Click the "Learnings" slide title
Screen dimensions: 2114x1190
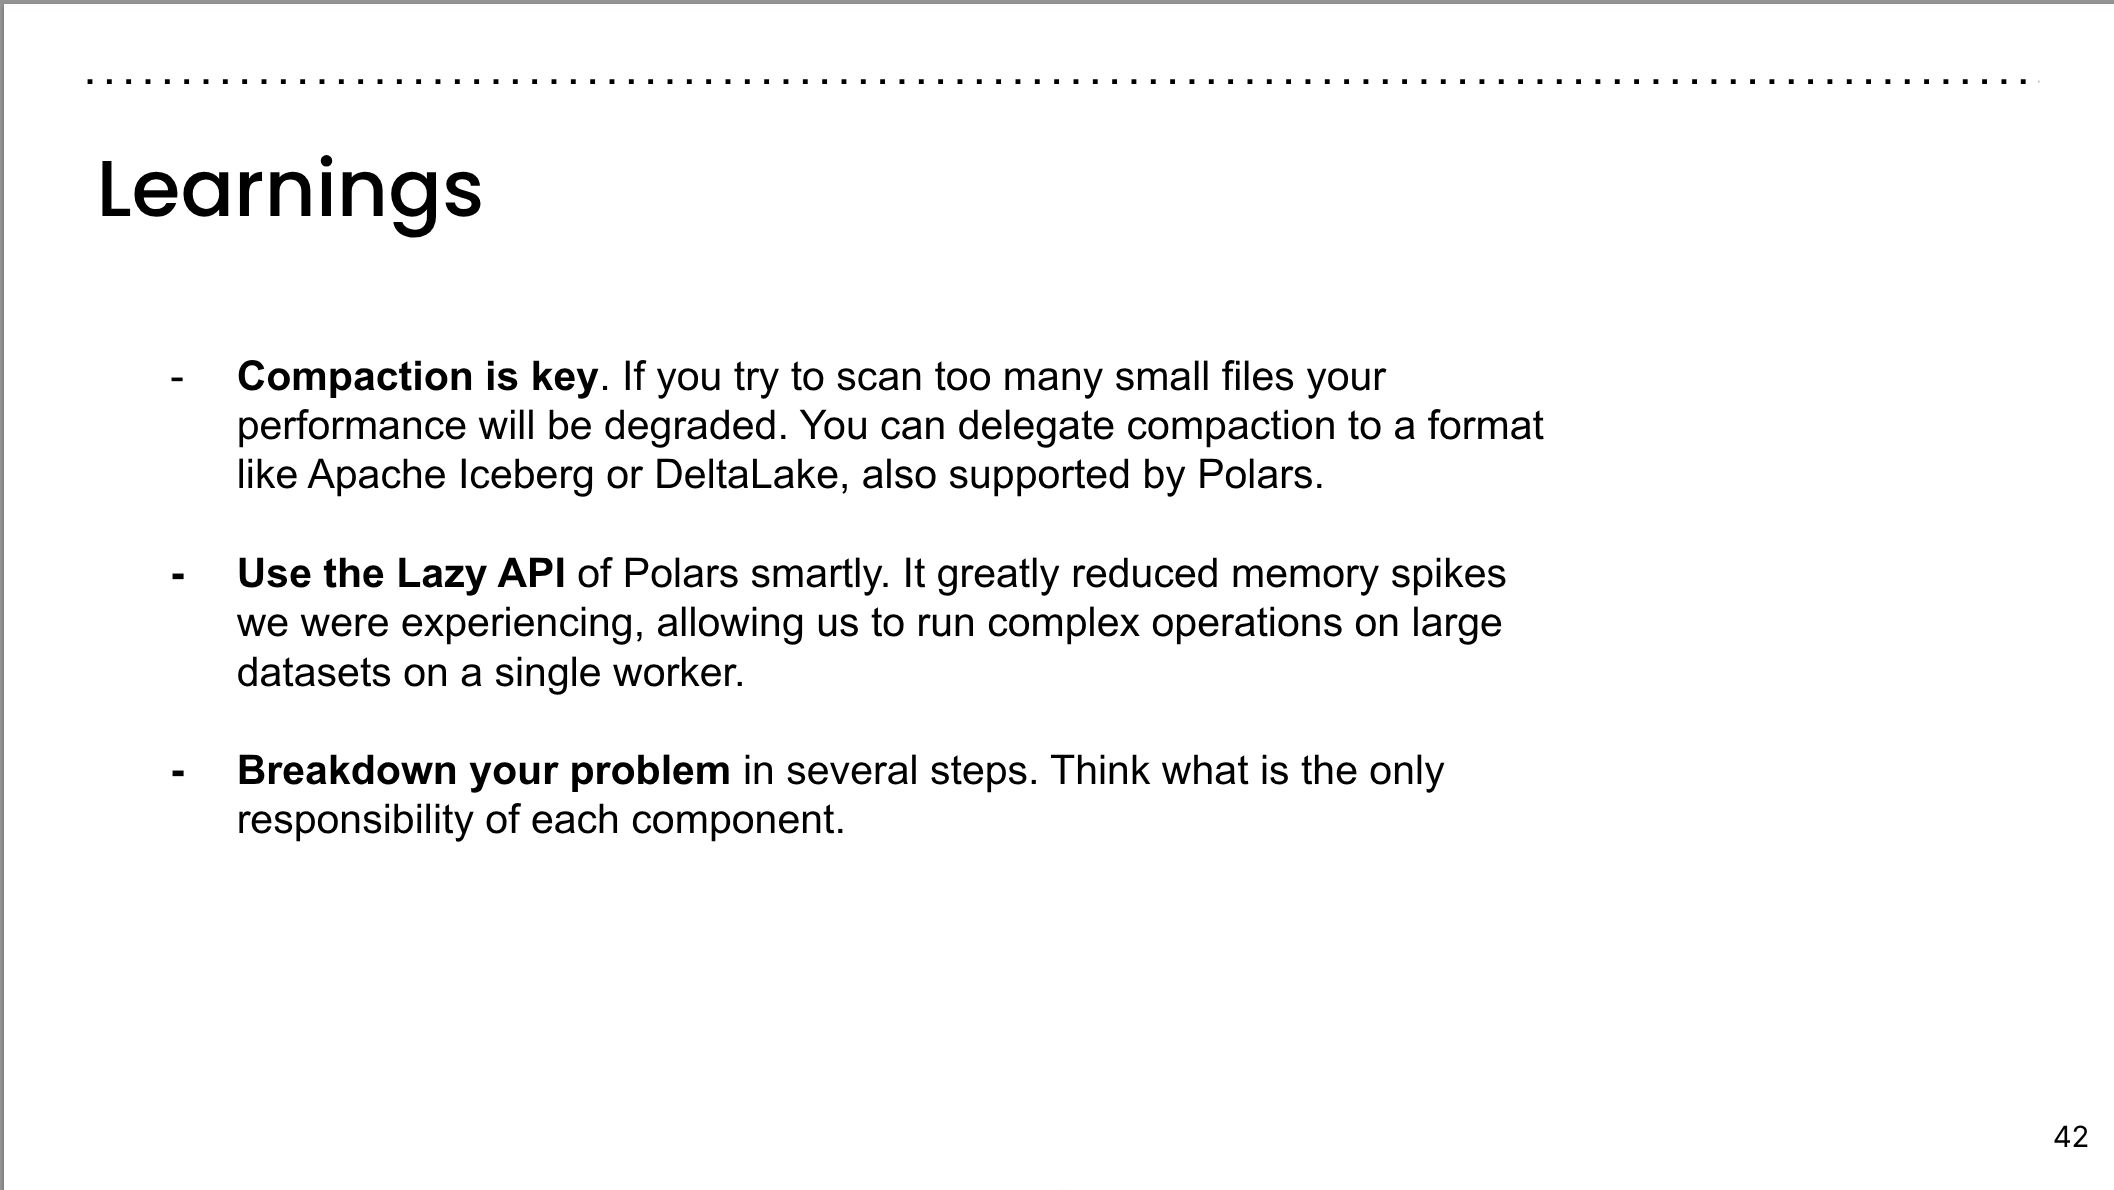(x=290, y=190)
